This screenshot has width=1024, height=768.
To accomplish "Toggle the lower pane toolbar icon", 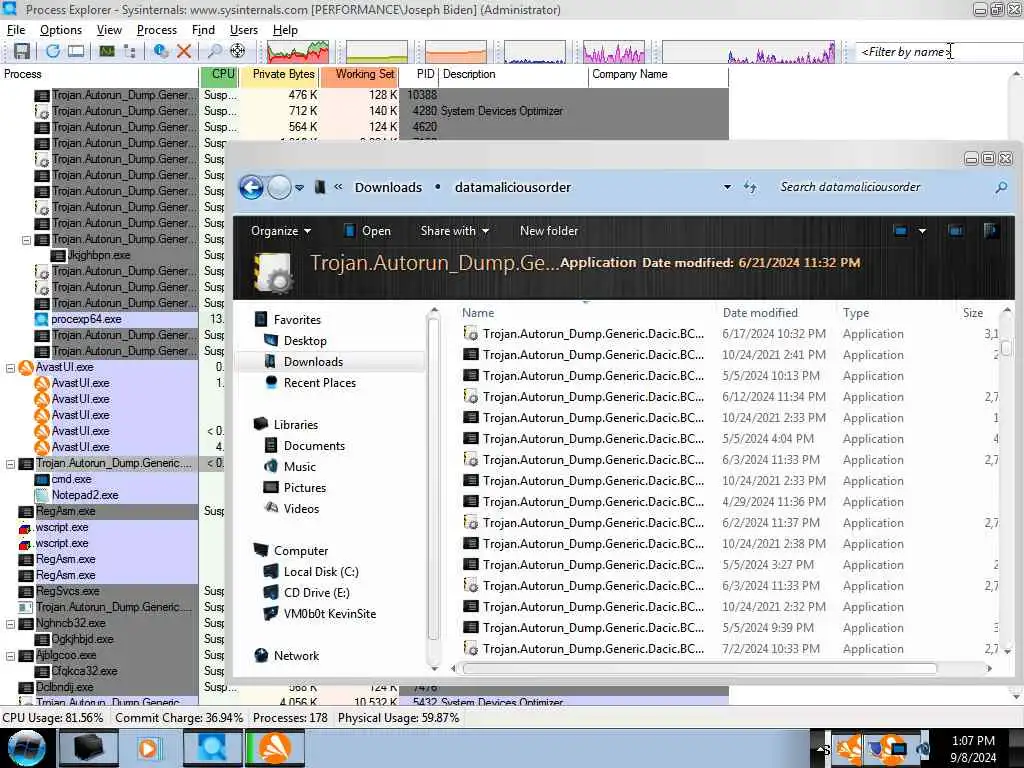I will (76, 51).
